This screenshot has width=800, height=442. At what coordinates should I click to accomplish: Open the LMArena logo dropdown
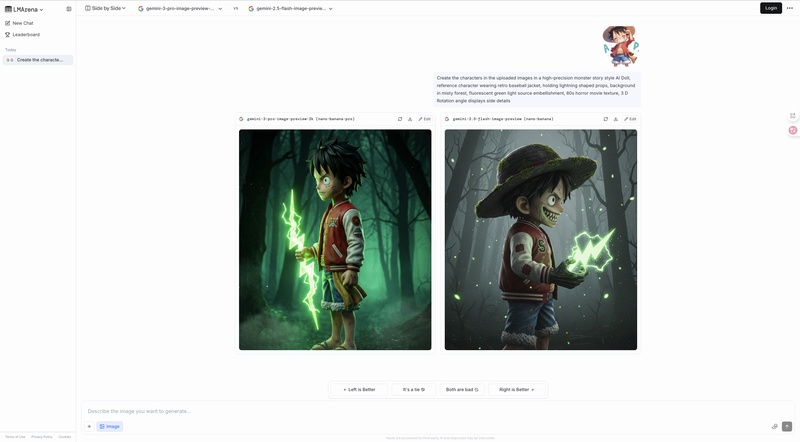24,9
